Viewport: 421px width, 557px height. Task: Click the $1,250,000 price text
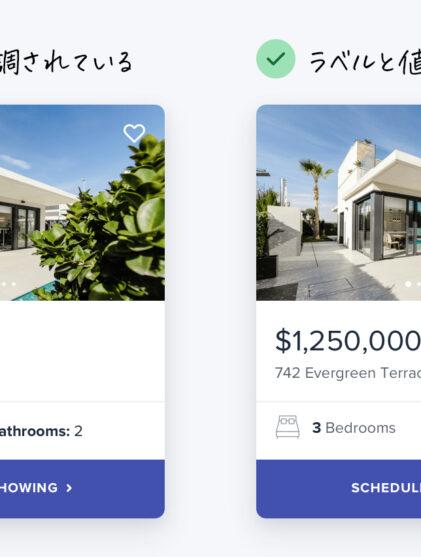[348, 341]
